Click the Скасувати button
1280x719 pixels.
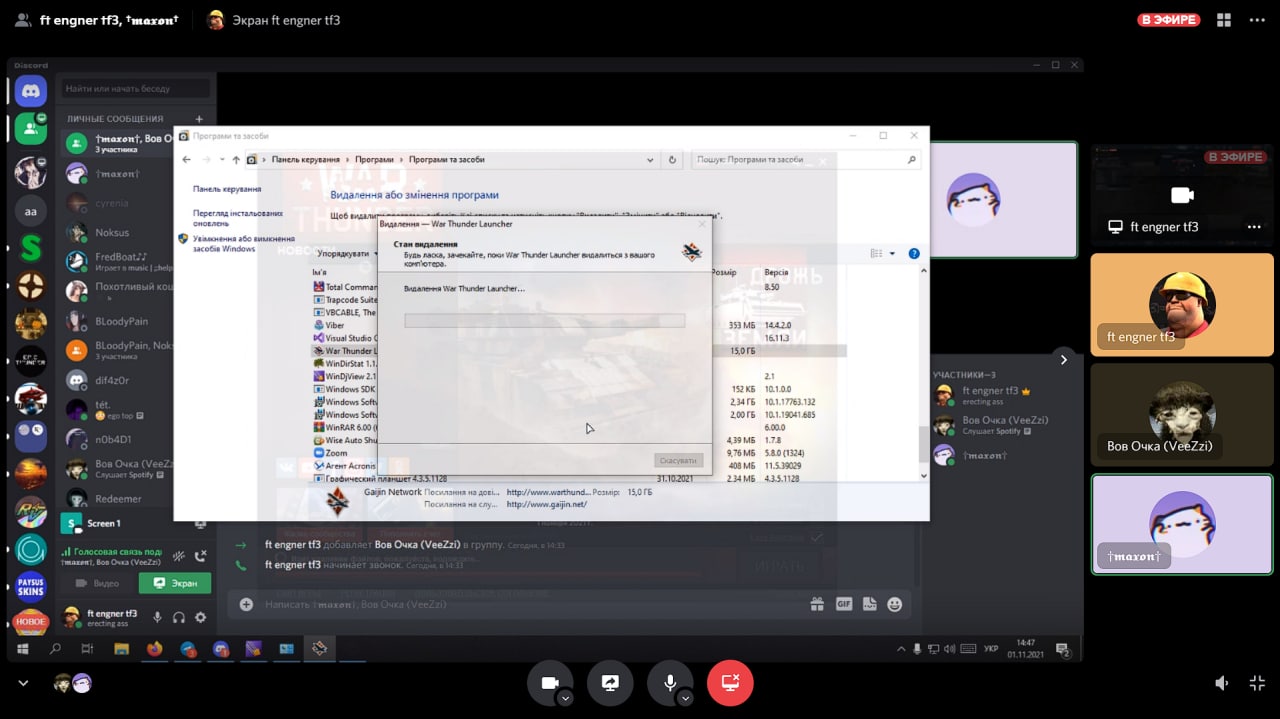(x=680, y=460)
